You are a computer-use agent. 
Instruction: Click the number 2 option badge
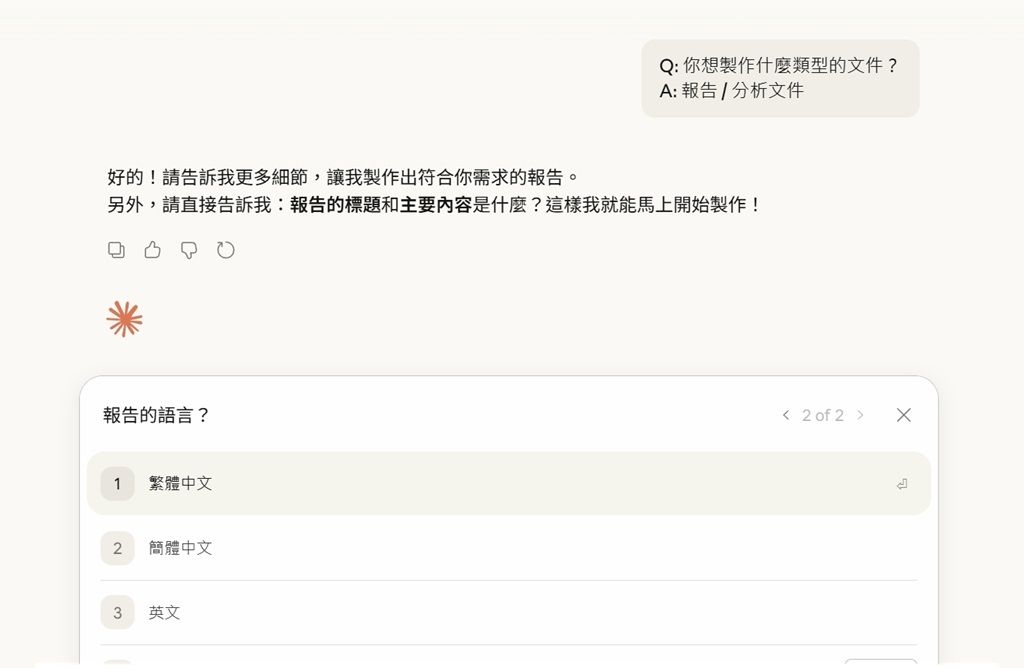tap(117, 548)
